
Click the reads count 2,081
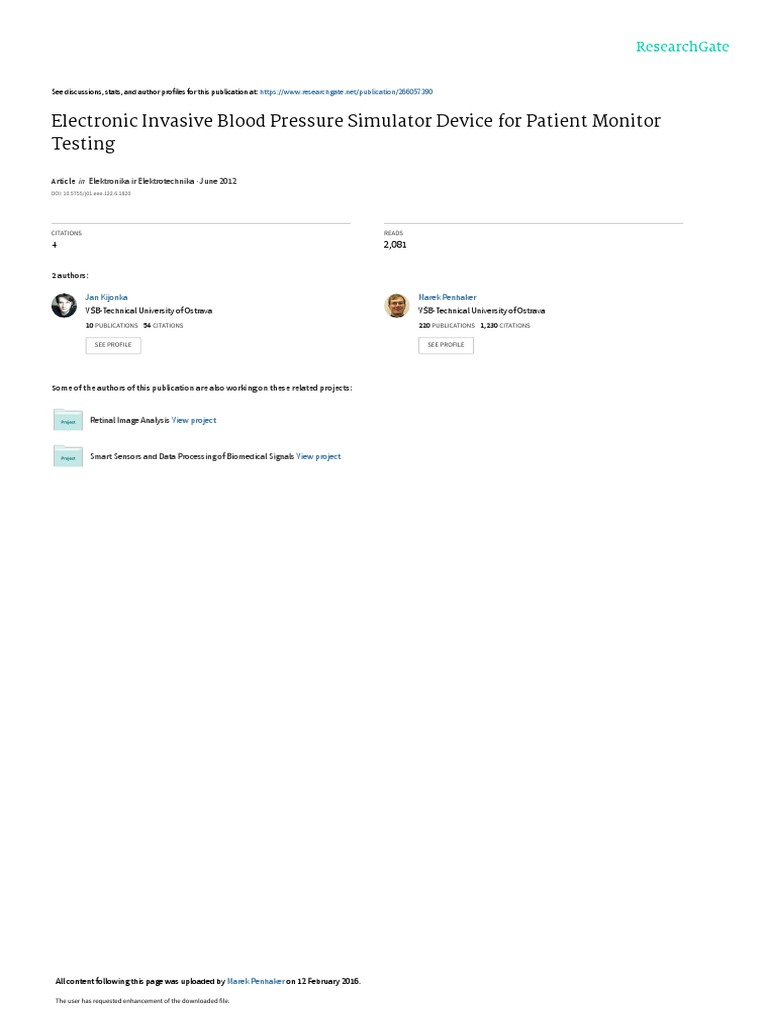tap(395, 245)
